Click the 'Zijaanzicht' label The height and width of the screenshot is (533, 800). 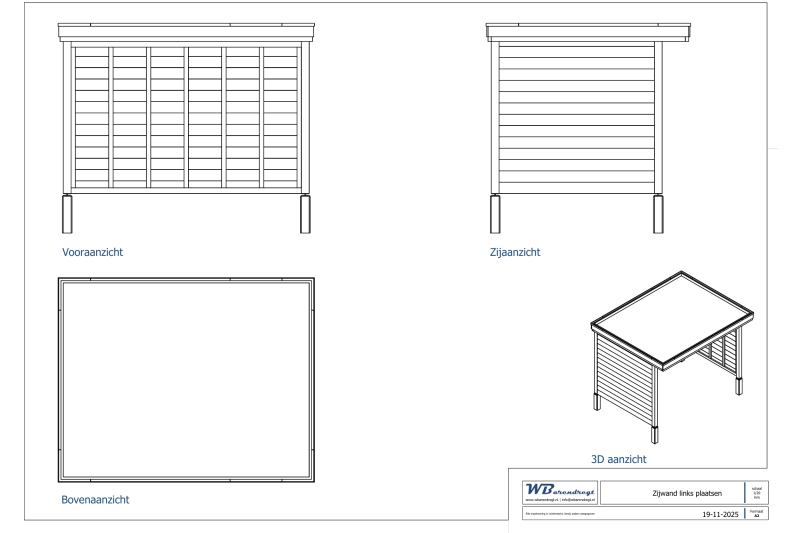tap(510, 253)
